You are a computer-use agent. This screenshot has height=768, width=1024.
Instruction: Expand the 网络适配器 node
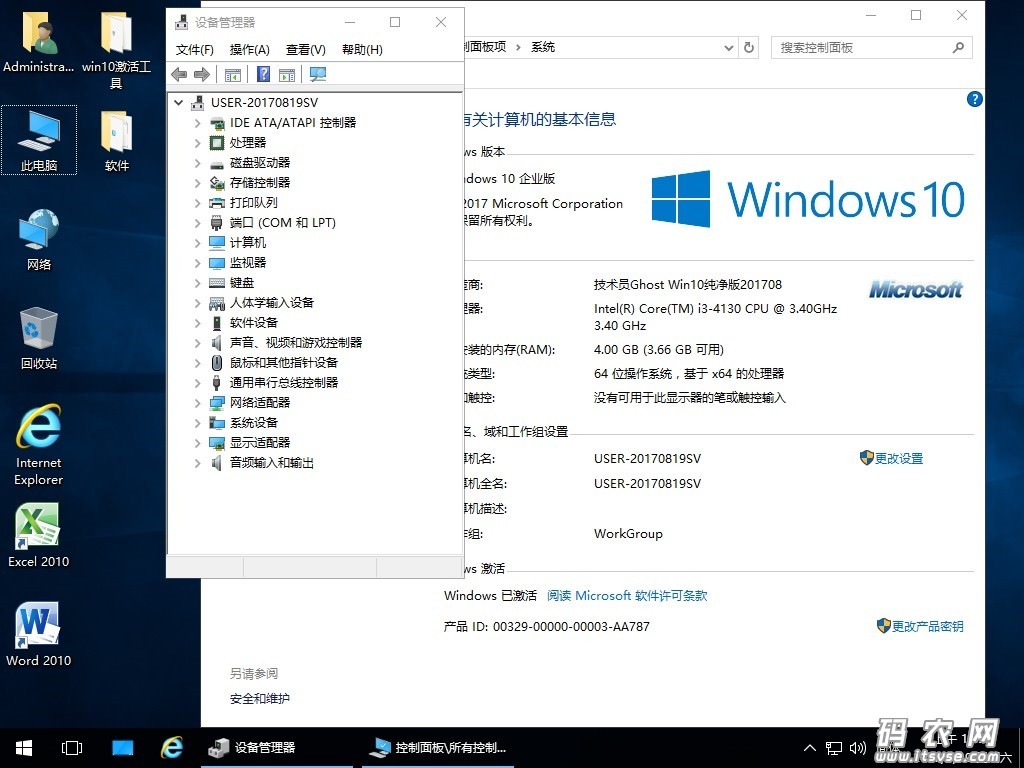197,403
